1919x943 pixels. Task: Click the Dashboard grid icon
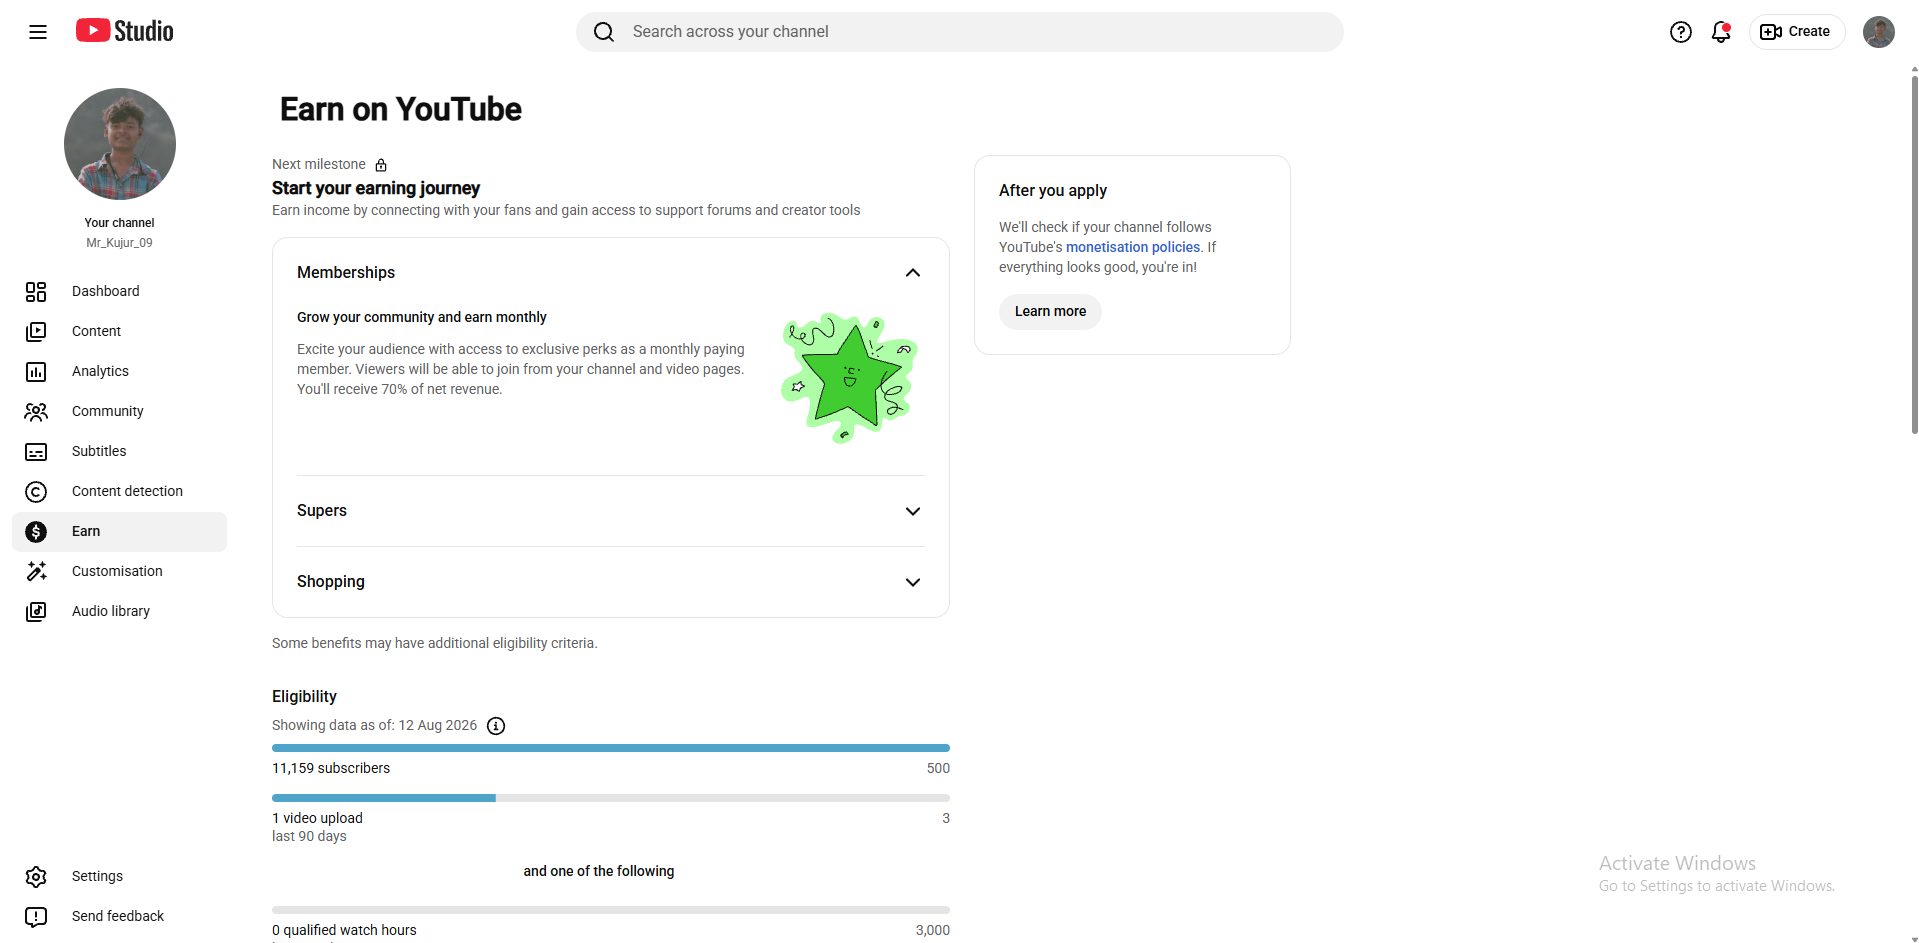pos(36,291)
